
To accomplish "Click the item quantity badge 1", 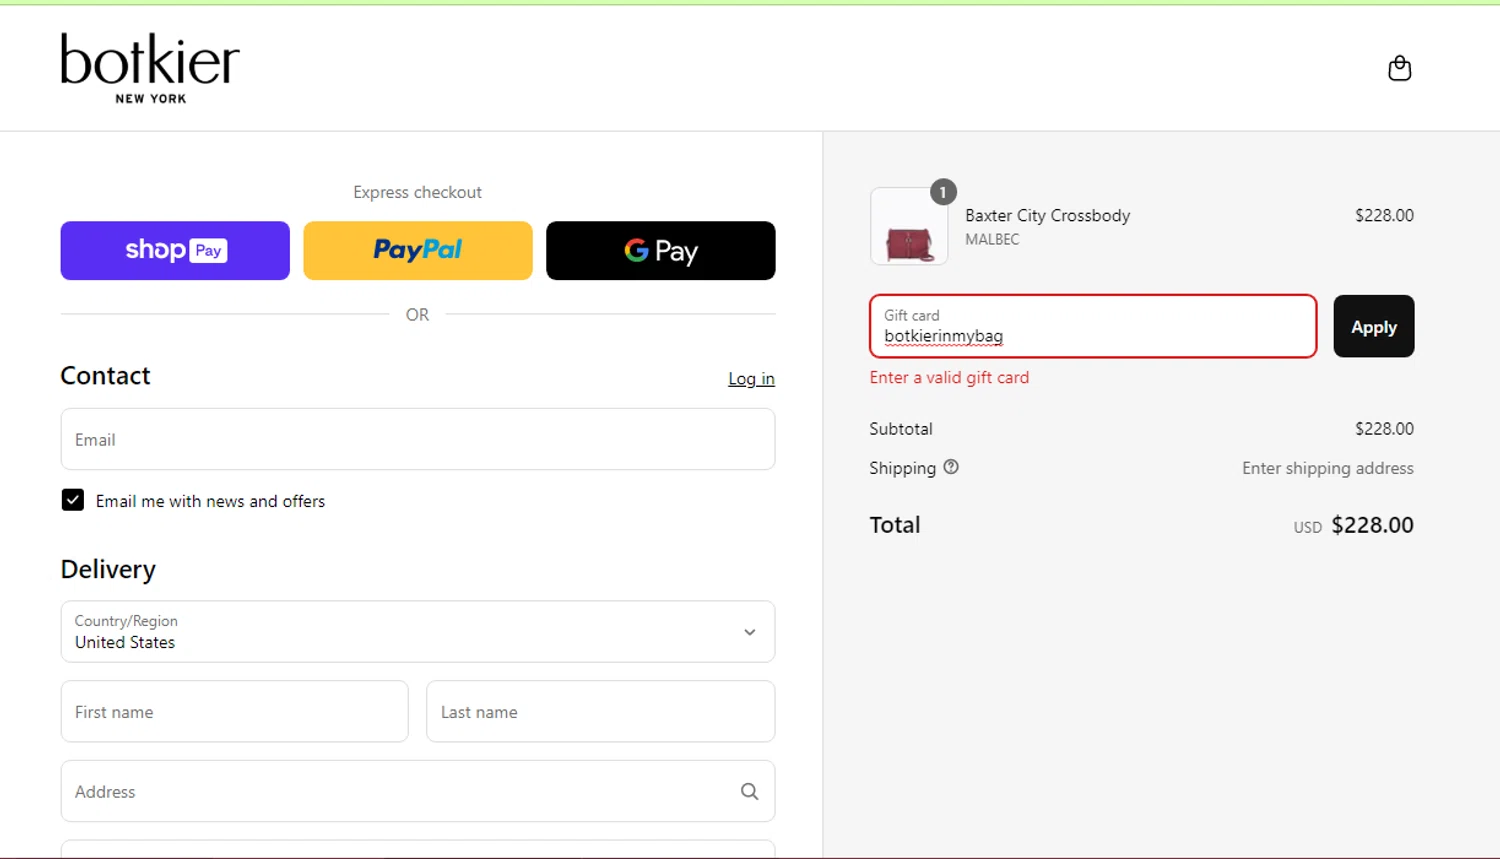I will pos(943,192).
